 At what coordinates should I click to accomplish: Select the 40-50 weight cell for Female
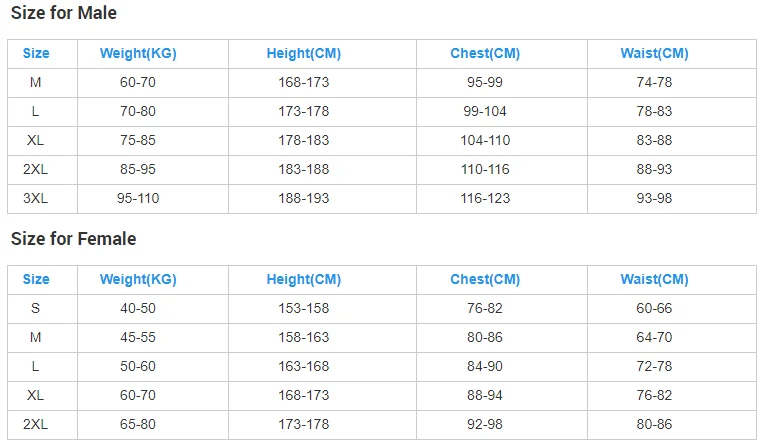click(138, 309)
